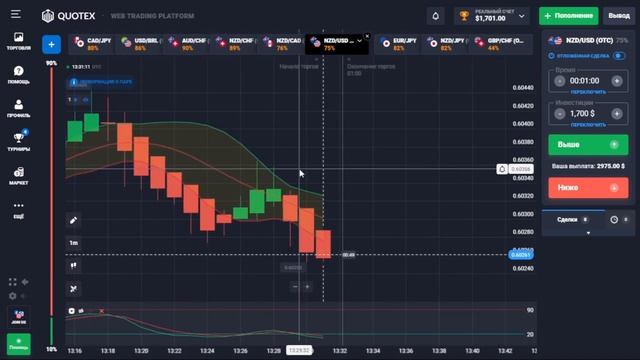This screenshot has height=360, width=640.
Task: Toggle fullscreen mode icon
Action: tap(13, 282)
